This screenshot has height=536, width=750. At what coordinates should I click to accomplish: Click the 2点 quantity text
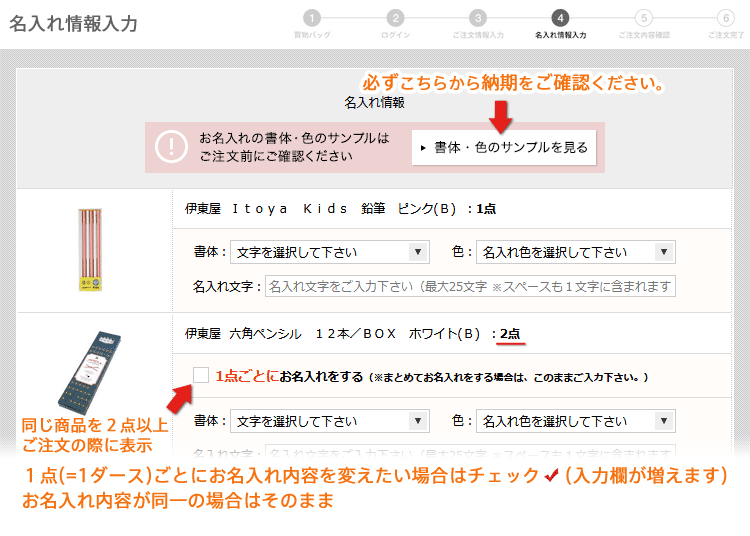coord(510,334)
